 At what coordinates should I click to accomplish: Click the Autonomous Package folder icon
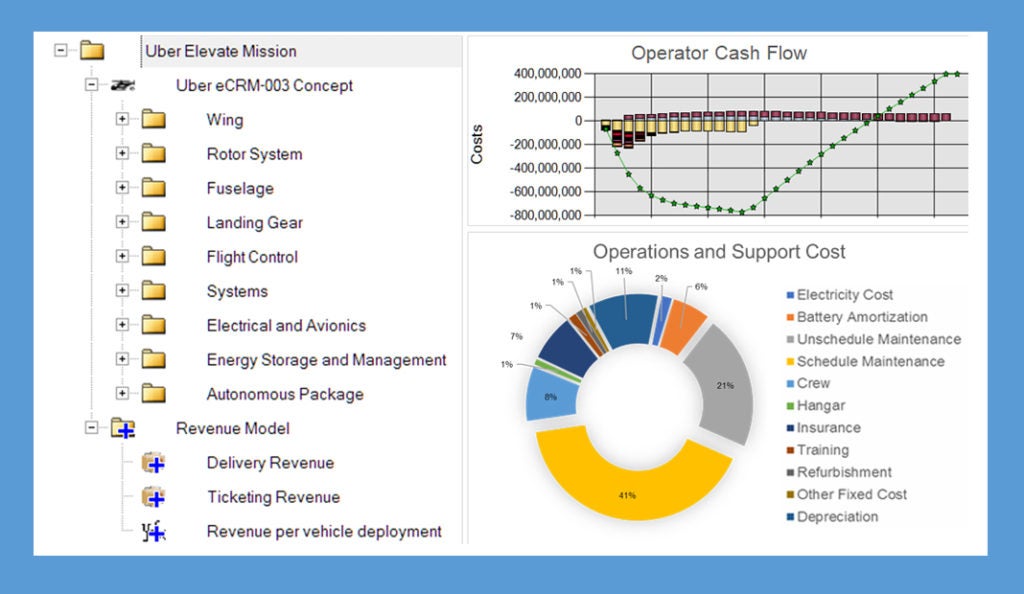[153, 393]
